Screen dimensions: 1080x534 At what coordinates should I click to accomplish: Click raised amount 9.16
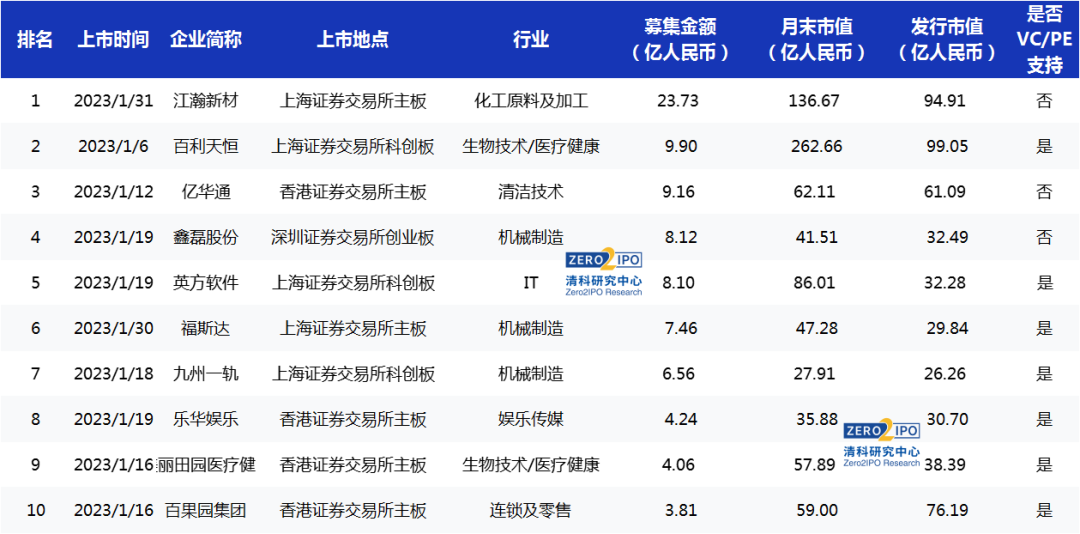click(680, 192)
